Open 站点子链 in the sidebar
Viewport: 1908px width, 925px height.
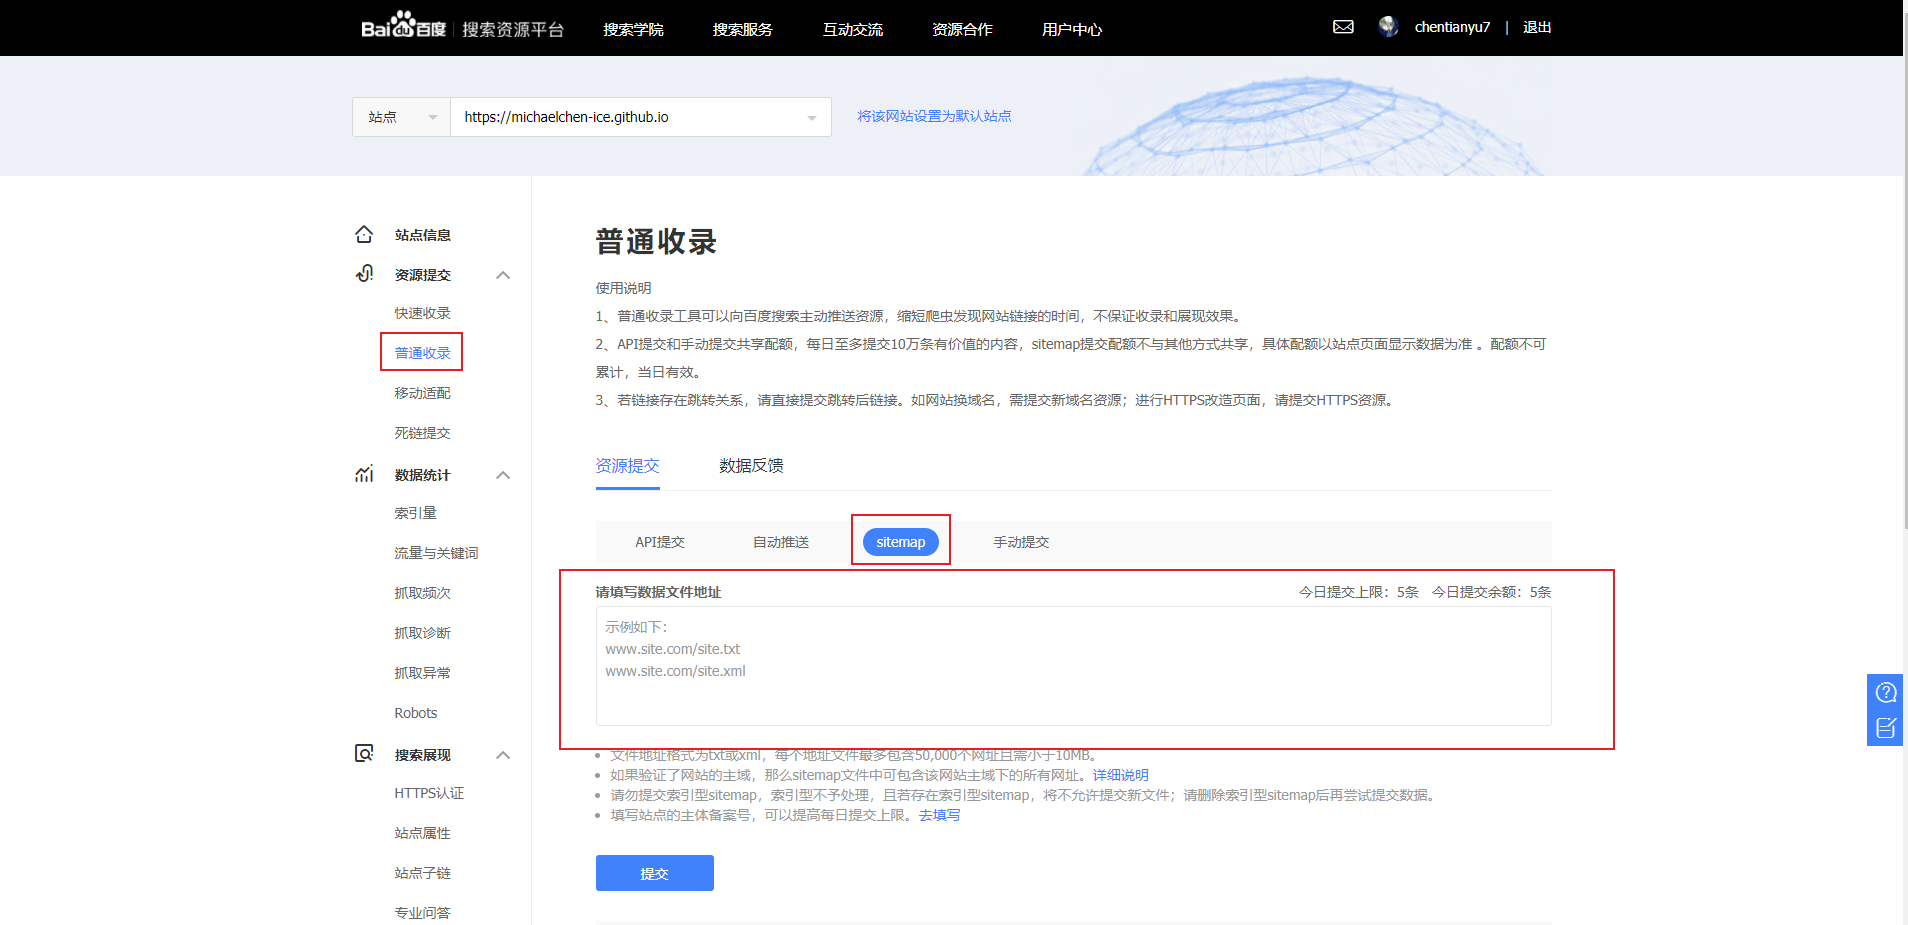click(x=423, y=873)
